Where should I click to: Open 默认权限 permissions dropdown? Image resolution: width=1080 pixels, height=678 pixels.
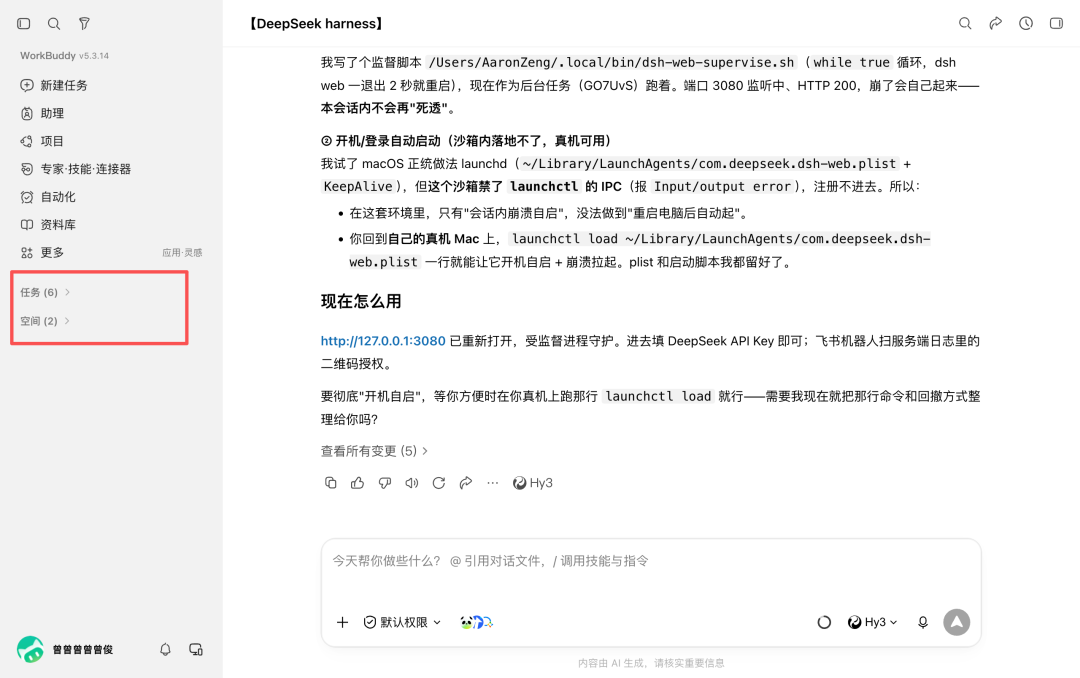click(x=402, y=622)
